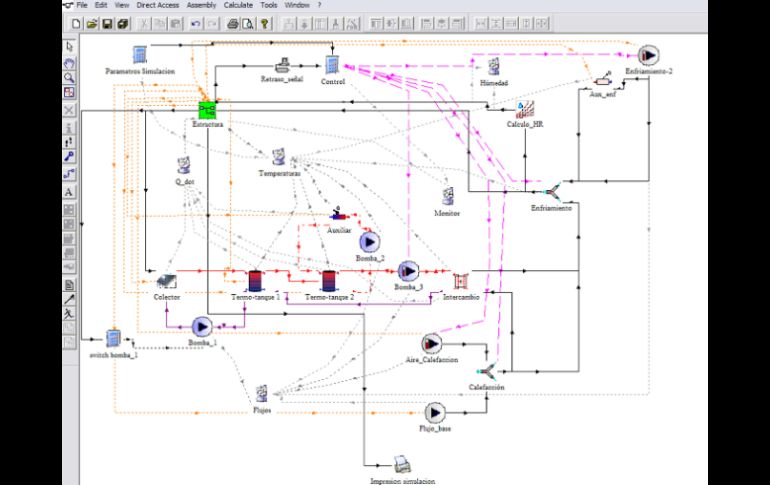The width and height of the screenshot is (770, 485).
Task: Save the project with the floppy disk icon
Action: click(x=106, y=22)
